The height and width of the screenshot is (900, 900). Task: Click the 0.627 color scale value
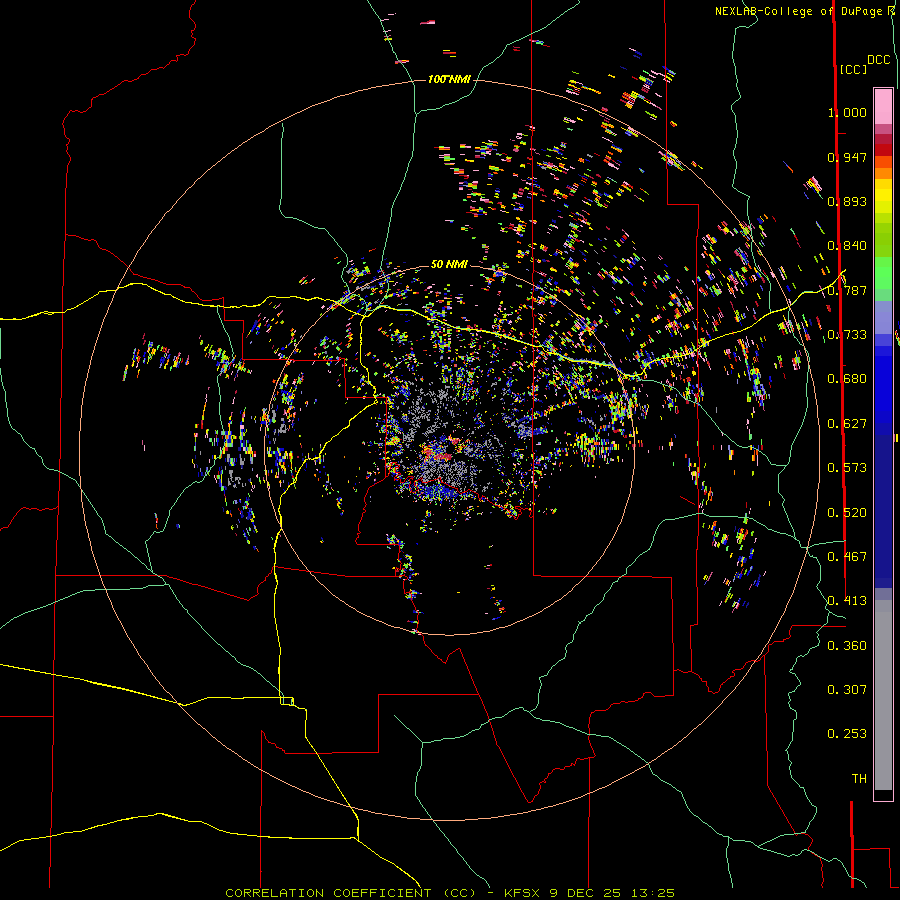click(x=847, y=424)
